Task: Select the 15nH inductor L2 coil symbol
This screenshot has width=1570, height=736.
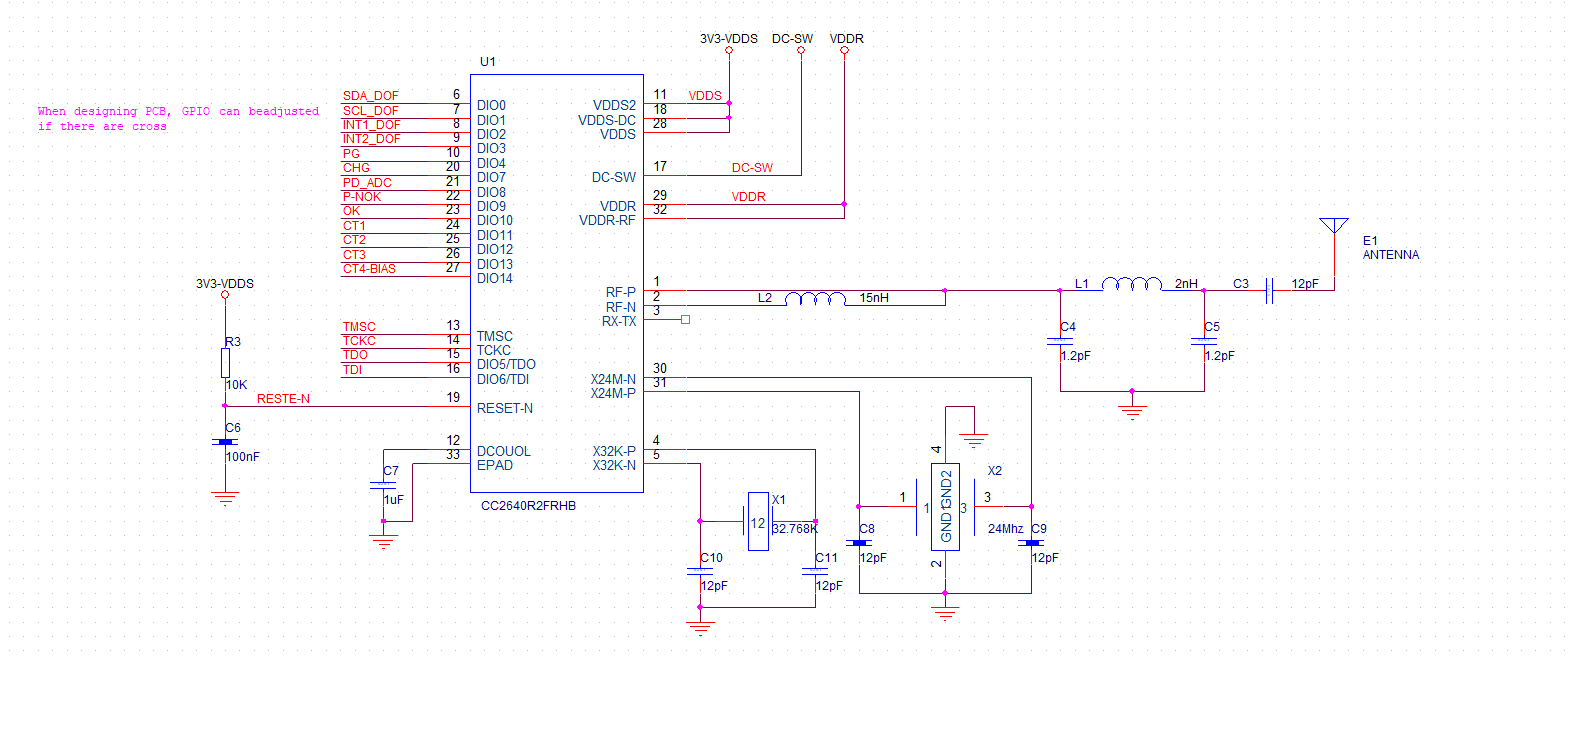Action: (x=815, y=298)
